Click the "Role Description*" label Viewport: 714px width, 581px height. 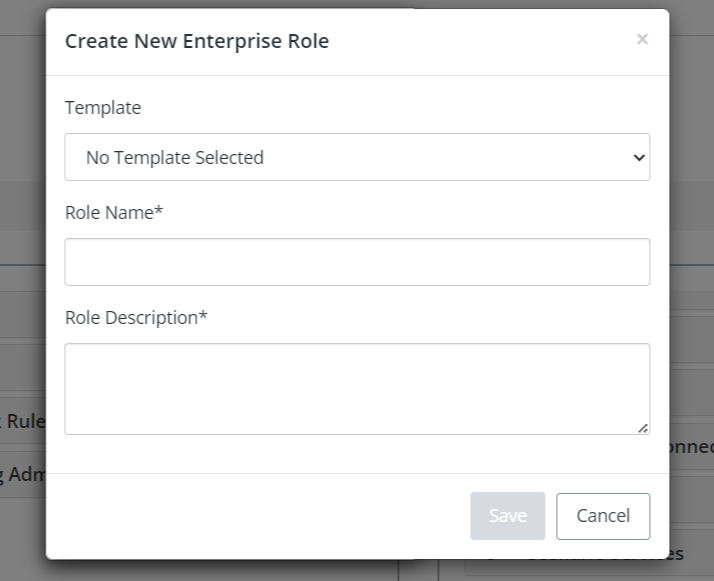pos(136,317)
